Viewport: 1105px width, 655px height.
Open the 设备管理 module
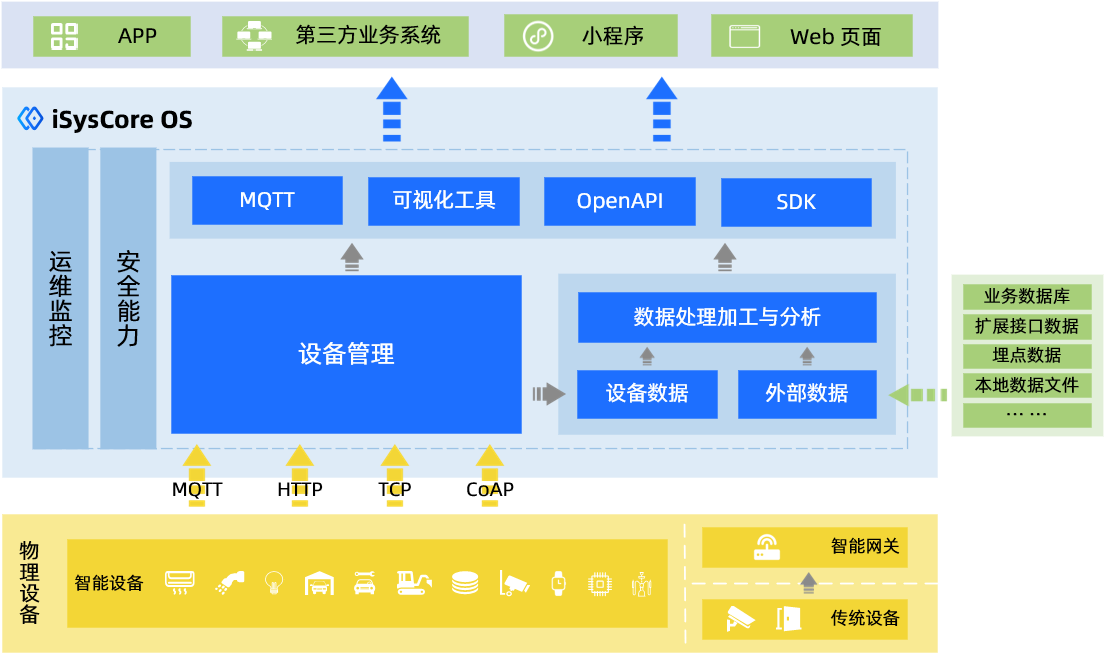pyautogui.click(x=346, y=354)
